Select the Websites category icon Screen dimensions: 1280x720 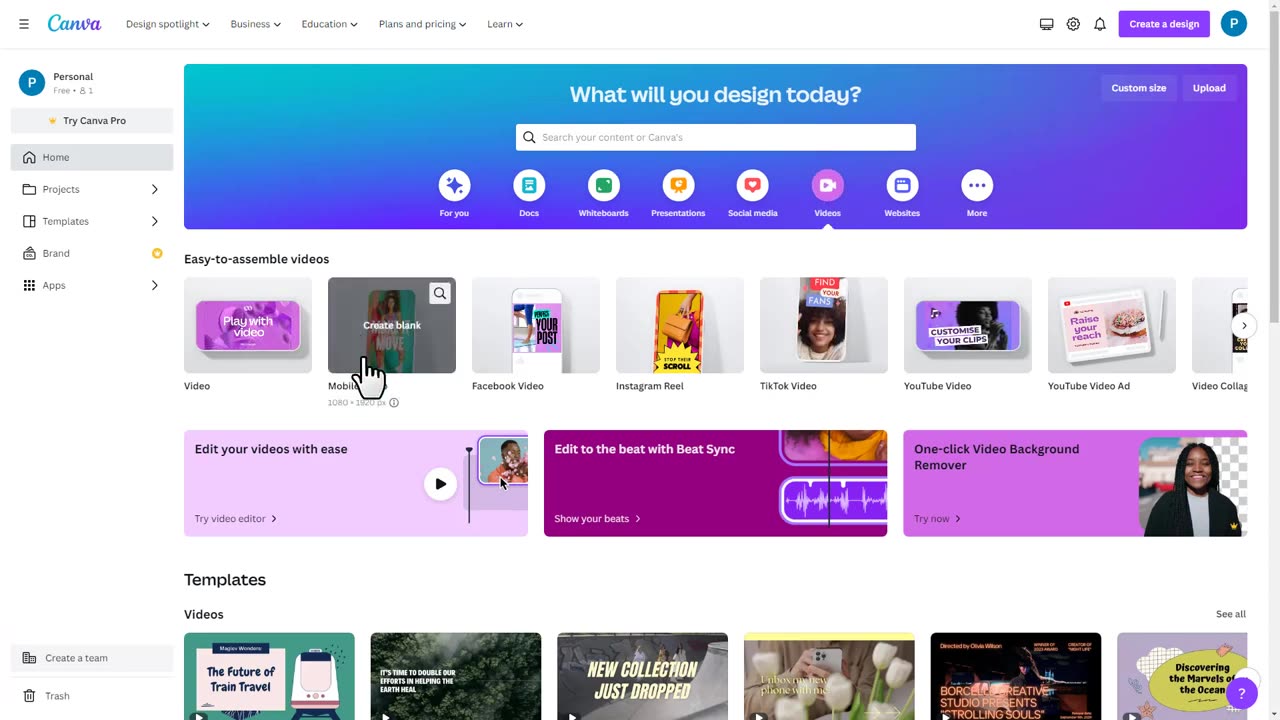902,185
